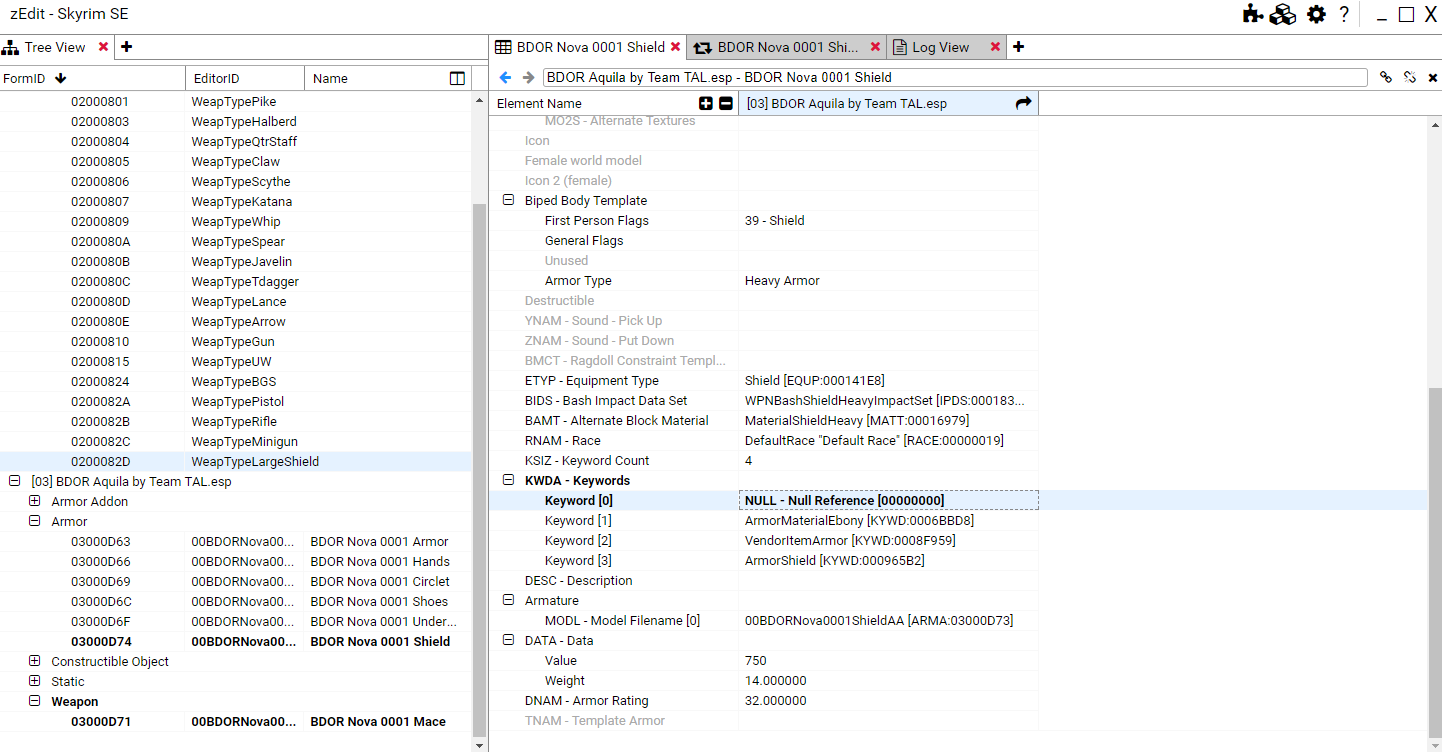Select the BDOR Nova 0001 Mace record
This screenshot has height=752, width=1442.
click(x=236, y=721)
